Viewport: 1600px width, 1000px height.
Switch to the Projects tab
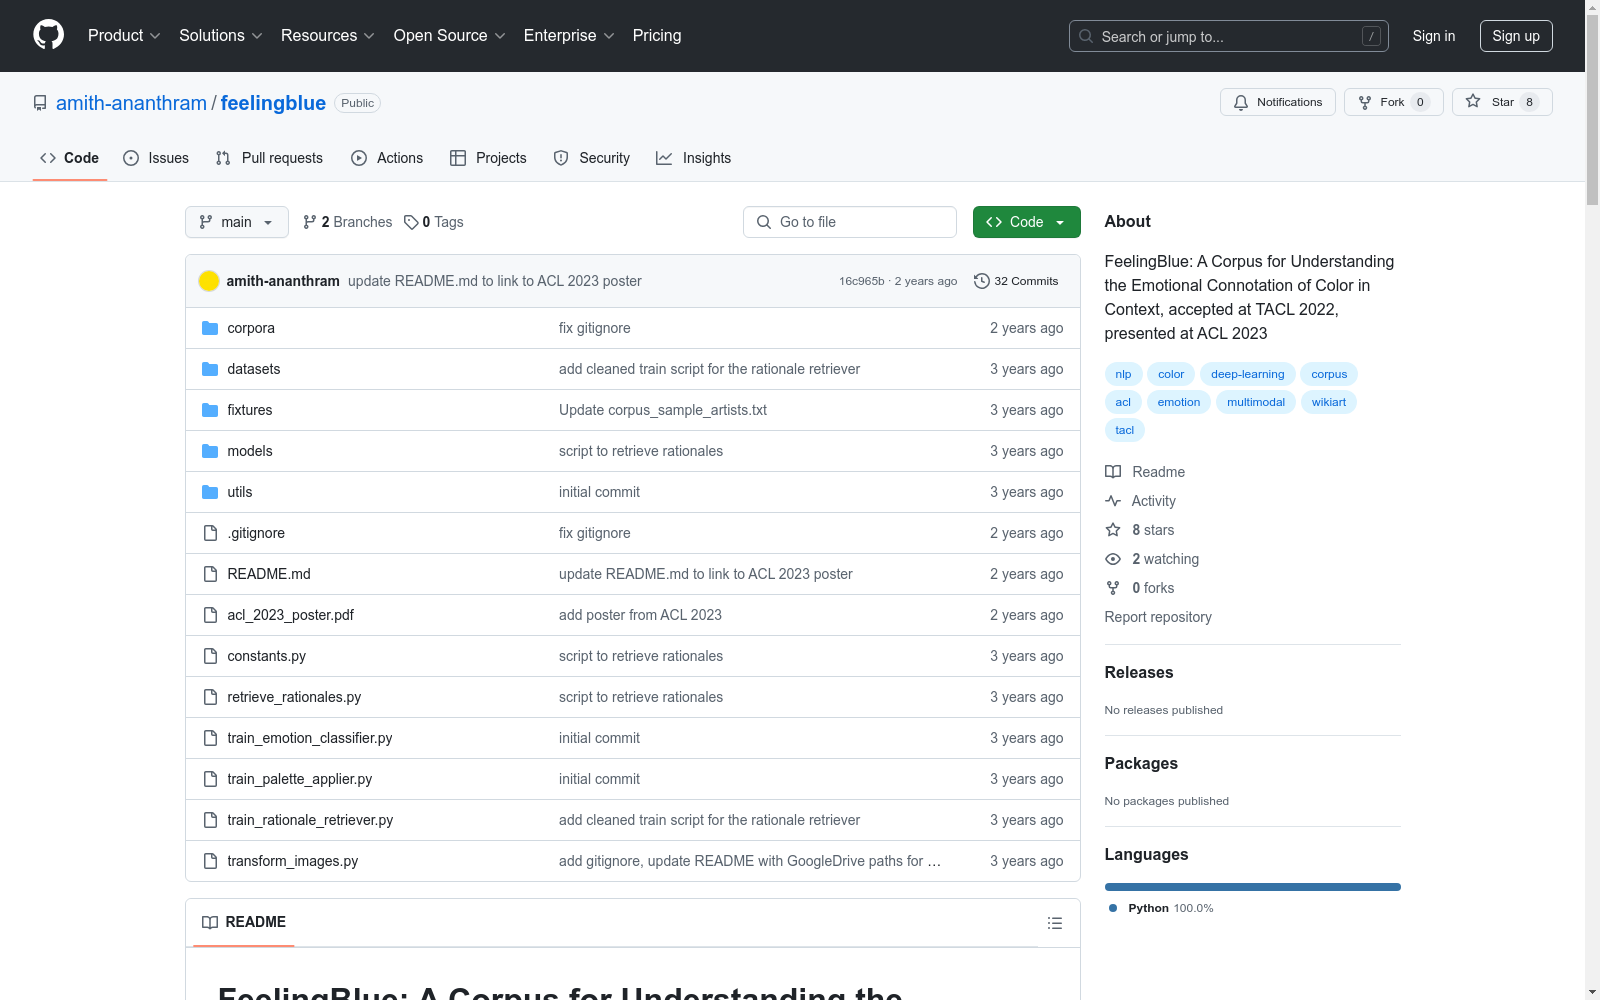(x=488, y=158)
